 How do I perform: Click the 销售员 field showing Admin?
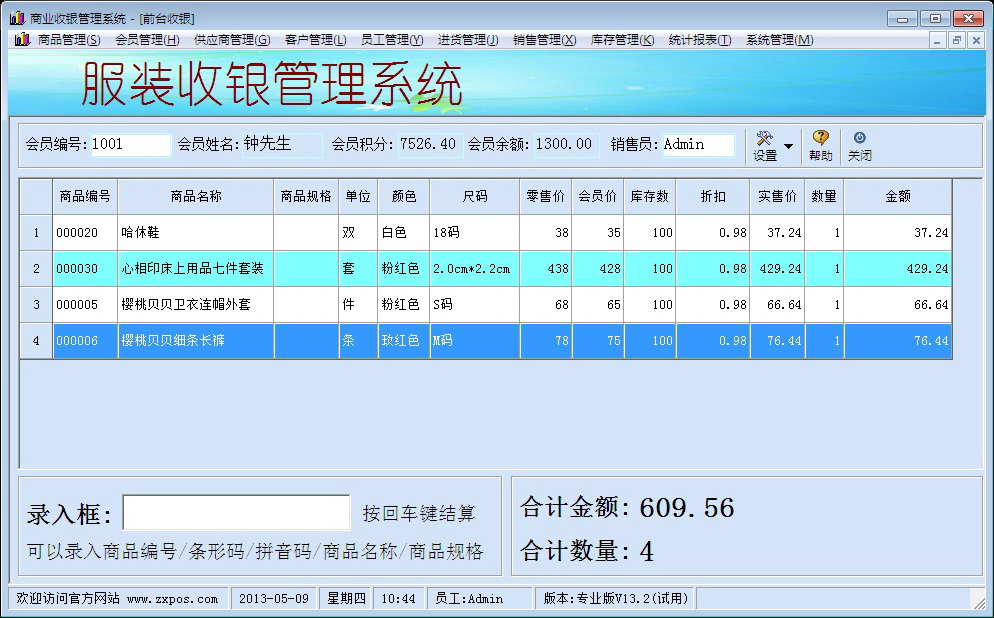(x=698, y=145)
